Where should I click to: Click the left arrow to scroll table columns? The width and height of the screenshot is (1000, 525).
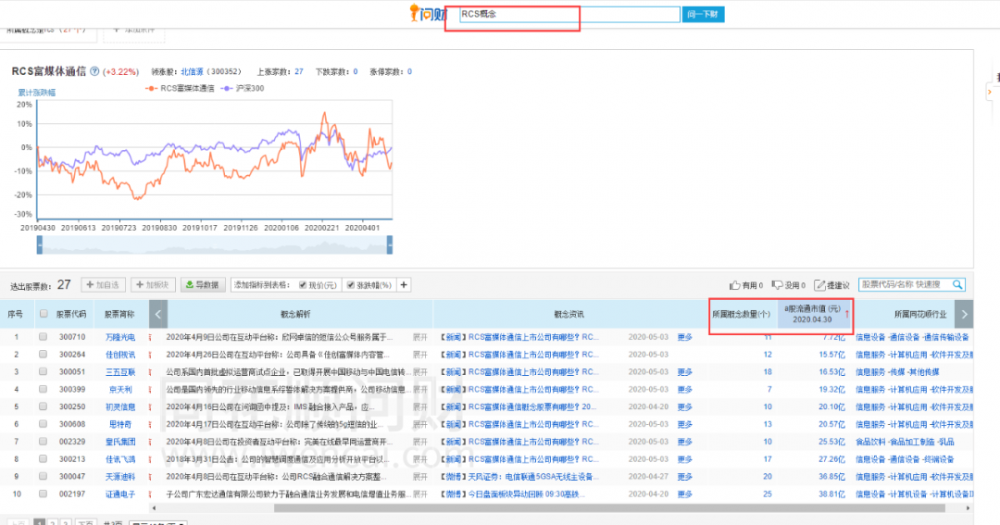[x=158, y=314]
